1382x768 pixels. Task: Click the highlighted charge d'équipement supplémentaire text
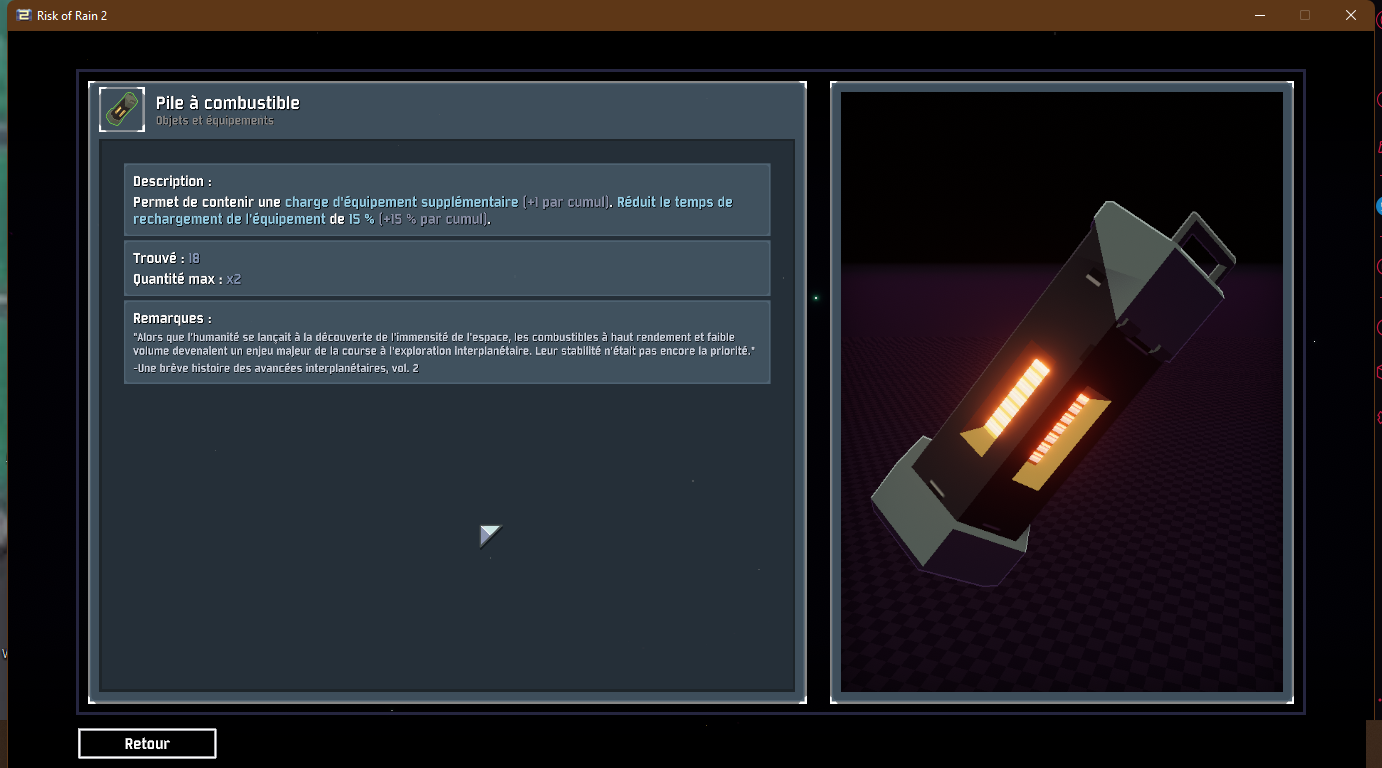pos(401,202)
